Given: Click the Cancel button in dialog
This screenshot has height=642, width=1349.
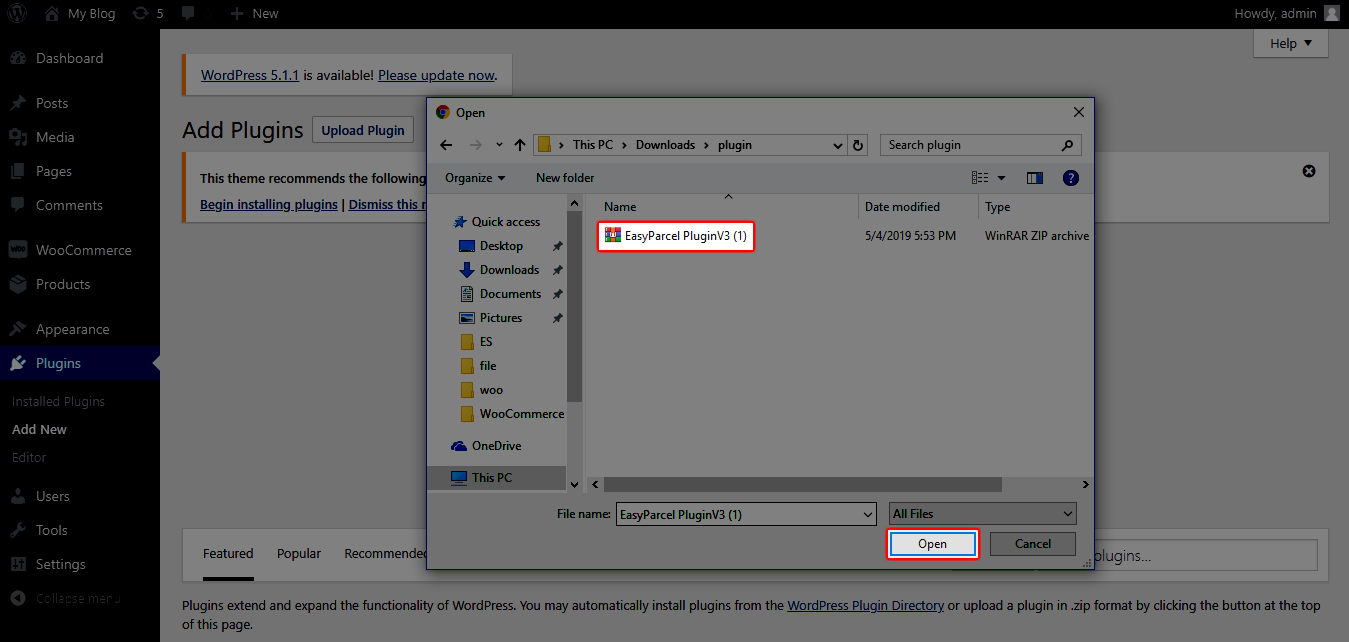Looking at the screenshot, I should click(x=1033, y=544).
